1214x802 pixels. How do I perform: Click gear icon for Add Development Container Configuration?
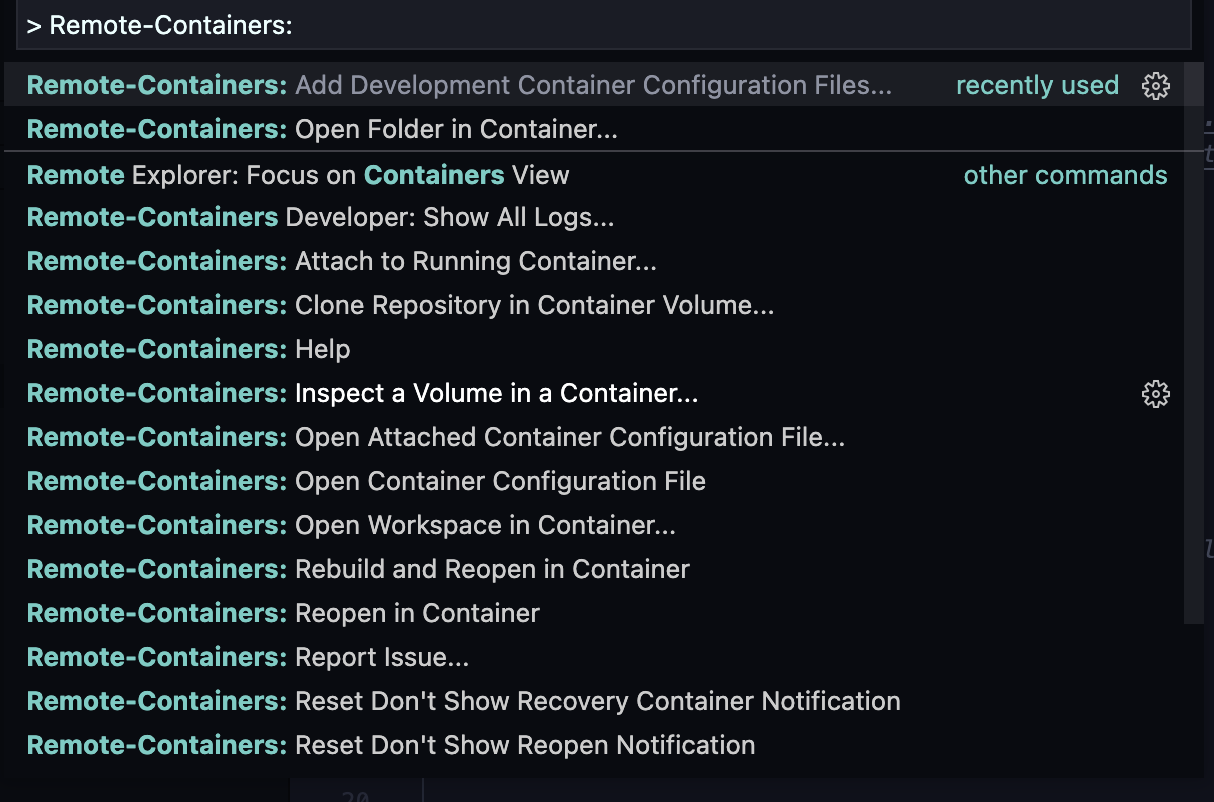click(1155, 86)
